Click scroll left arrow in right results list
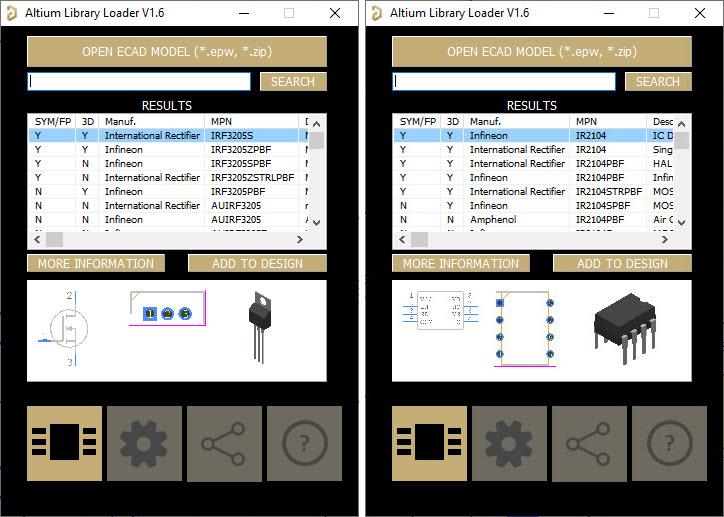Viewport: 724px width, 517px height. pyautogui.click(x=402, y=239)
